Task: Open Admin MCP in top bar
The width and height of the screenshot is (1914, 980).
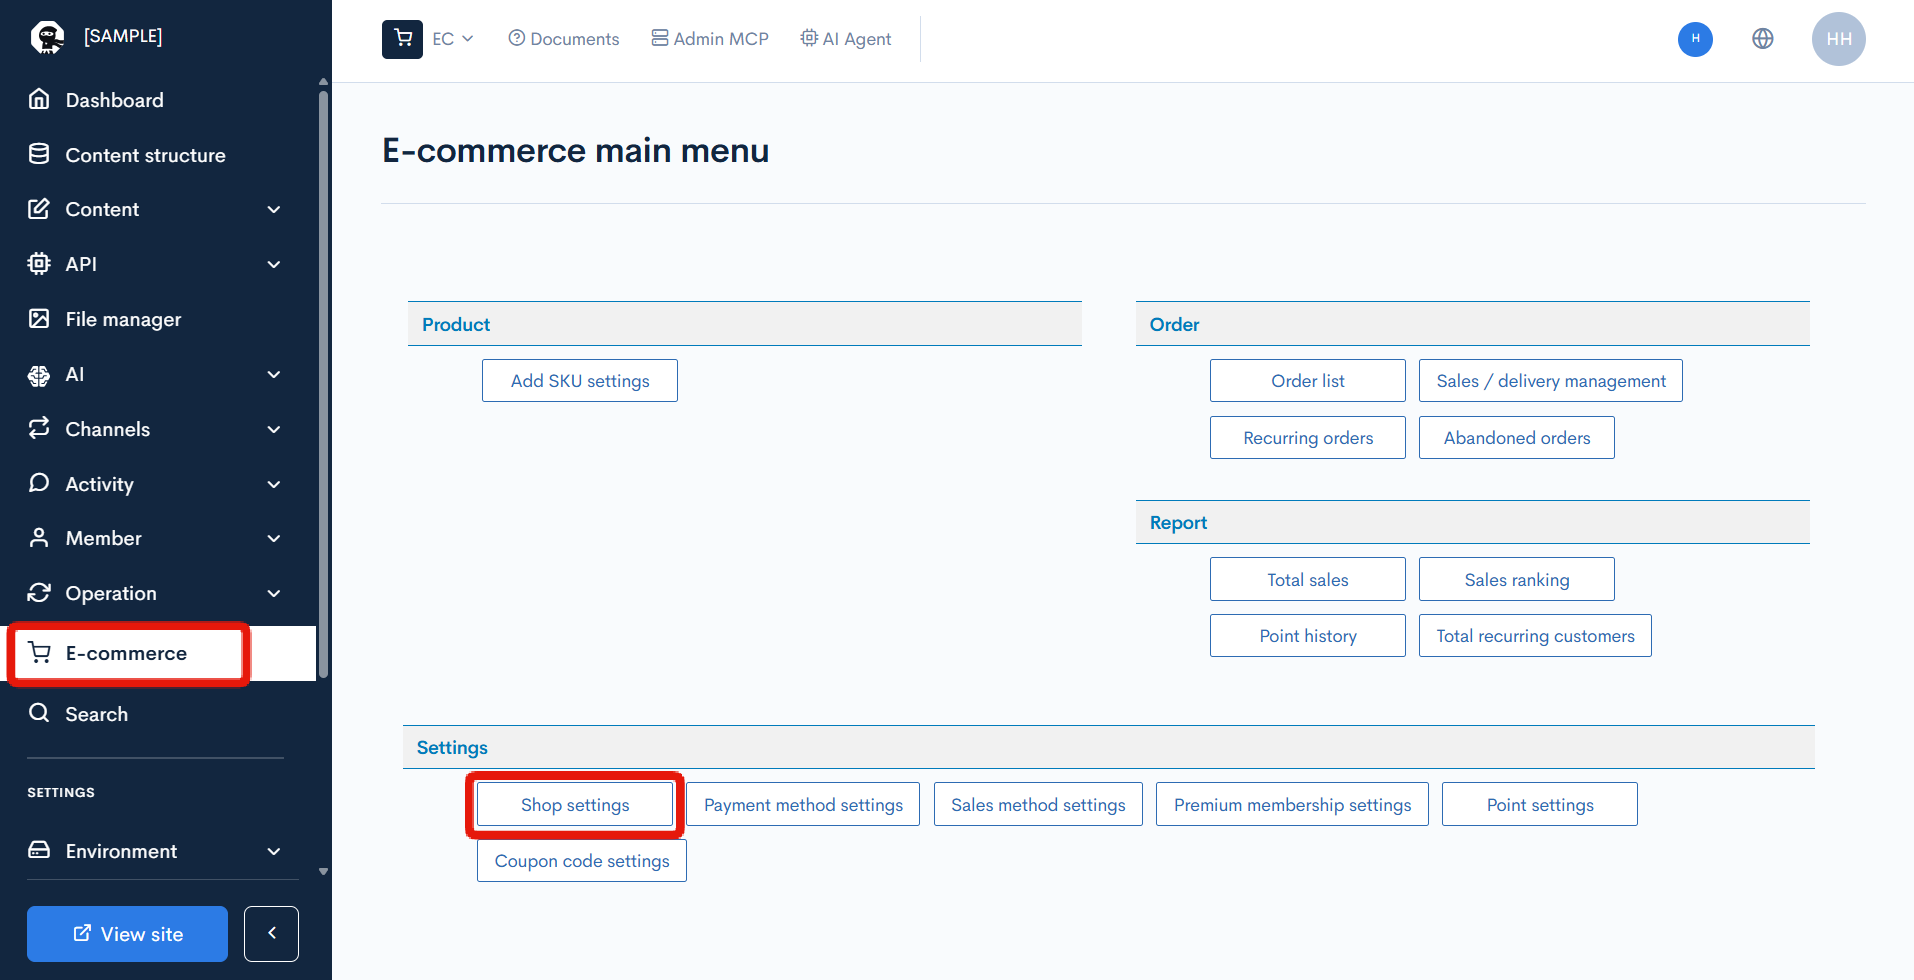Action: [710, 39]
